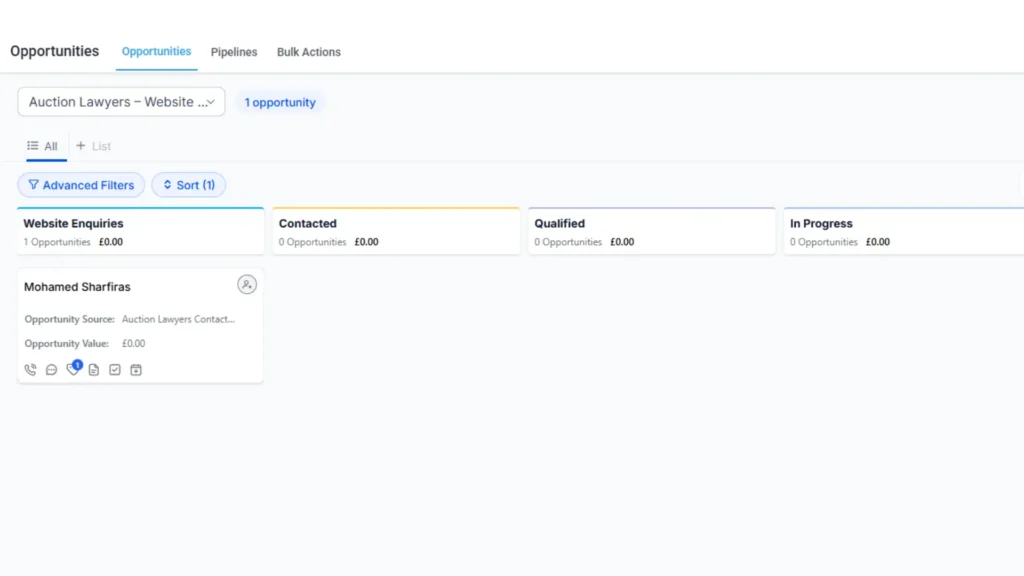The width and height of the screenshot is (1024, 576).
Task: Click the filter funnel icon in Advanced Filters
Action: click(34, 185)
